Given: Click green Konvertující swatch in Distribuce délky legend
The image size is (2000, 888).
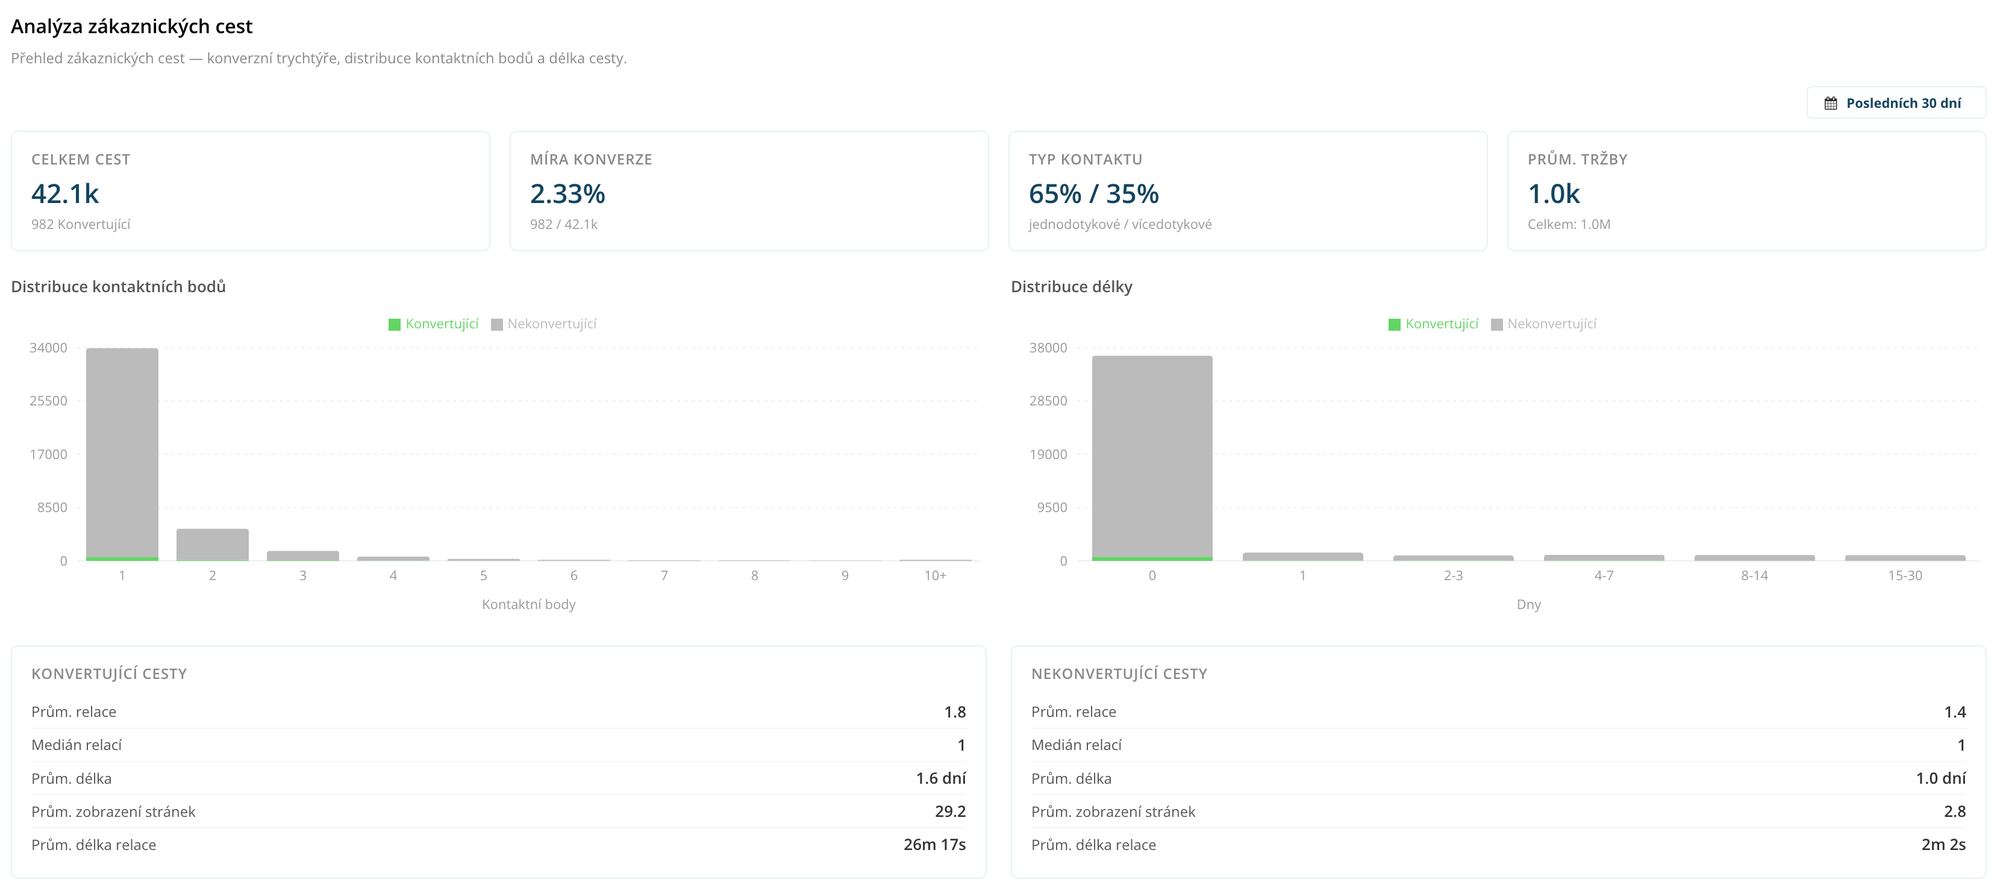Looking at the screenshot, I should (x=1394, y=324).
